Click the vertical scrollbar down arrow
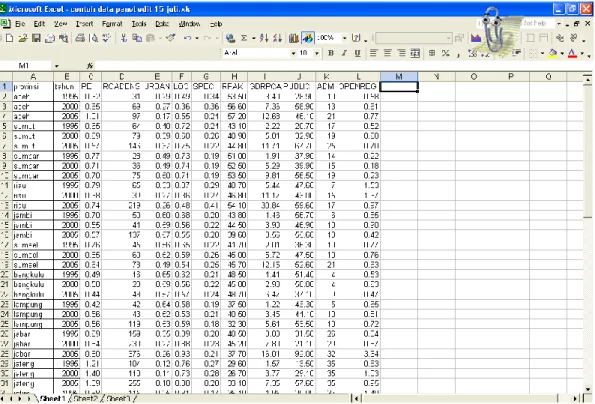Viewport: 595px width, 404px height. click(588, 389)
